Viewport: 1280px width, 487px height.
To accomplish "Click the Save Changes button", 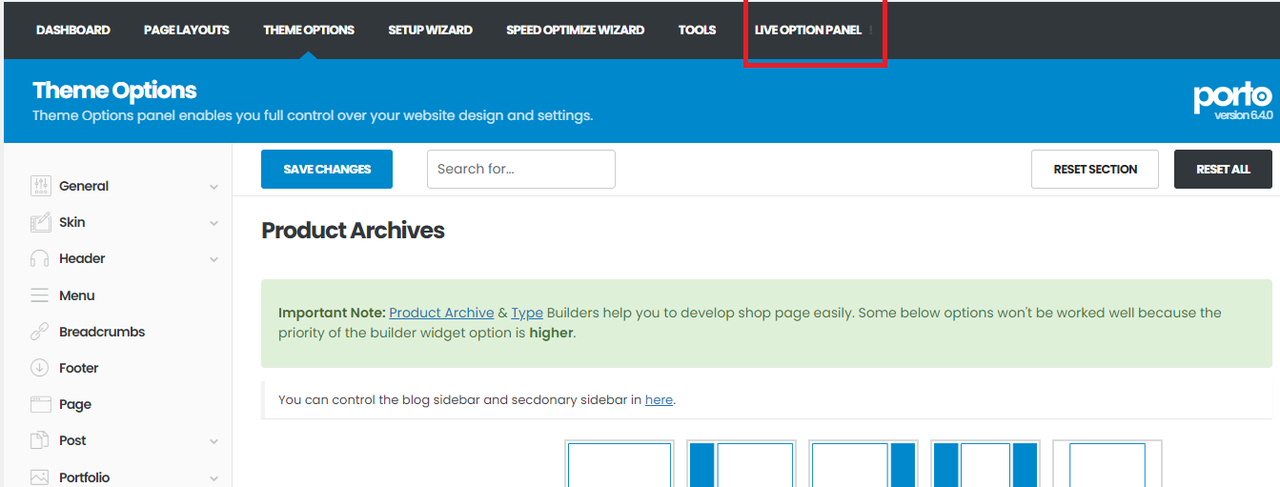I will (x=327, y=169).
